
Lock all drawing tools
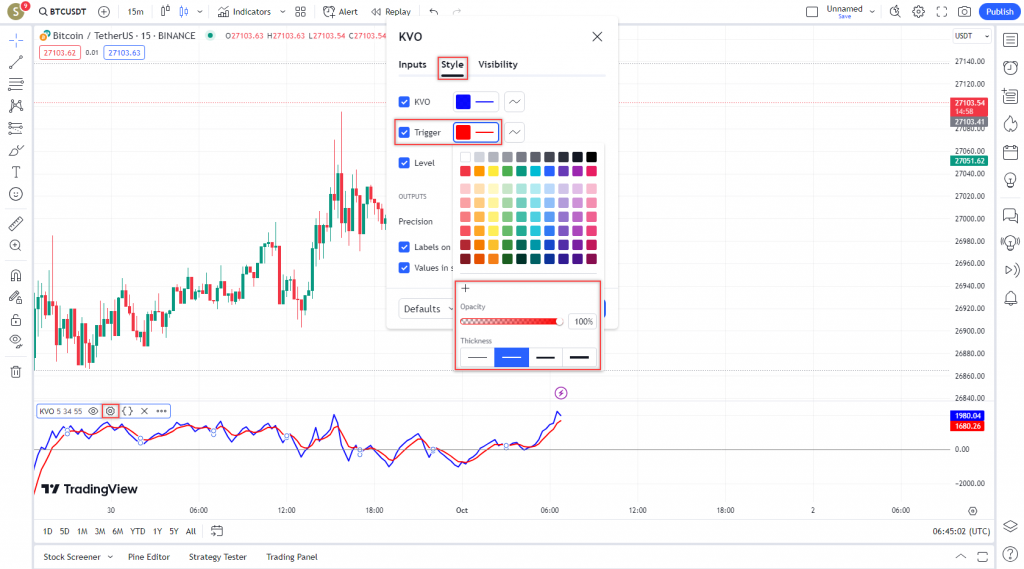[16, 319]
